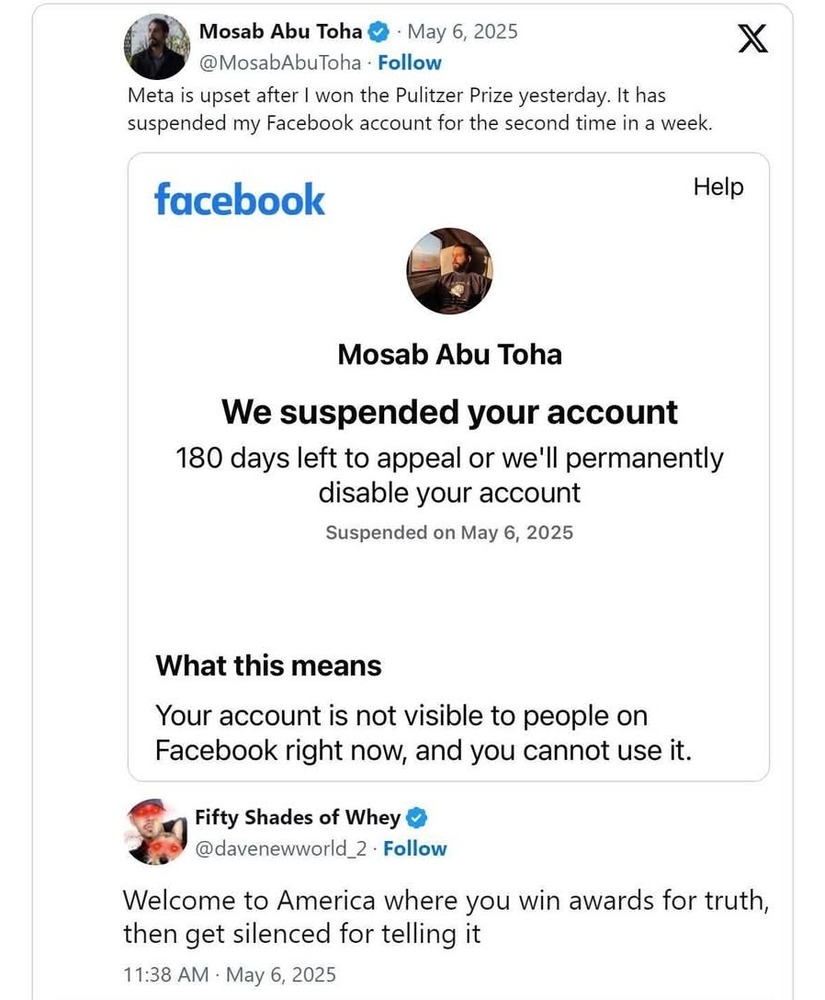
Task: Open the Help link in Facebook notice
Action: click(719, 187)
